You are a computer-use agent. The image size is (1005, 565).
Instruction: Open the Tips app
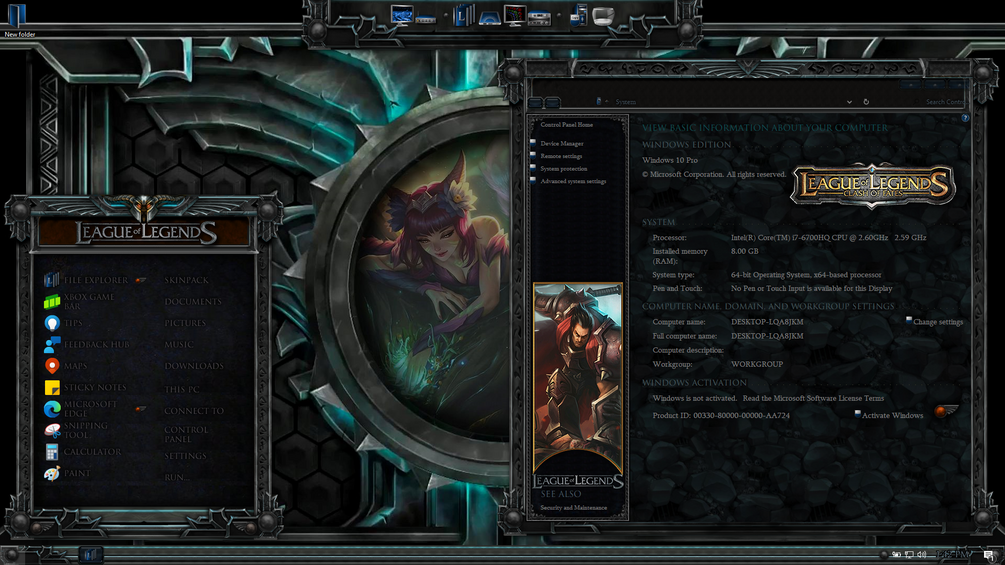63,323
